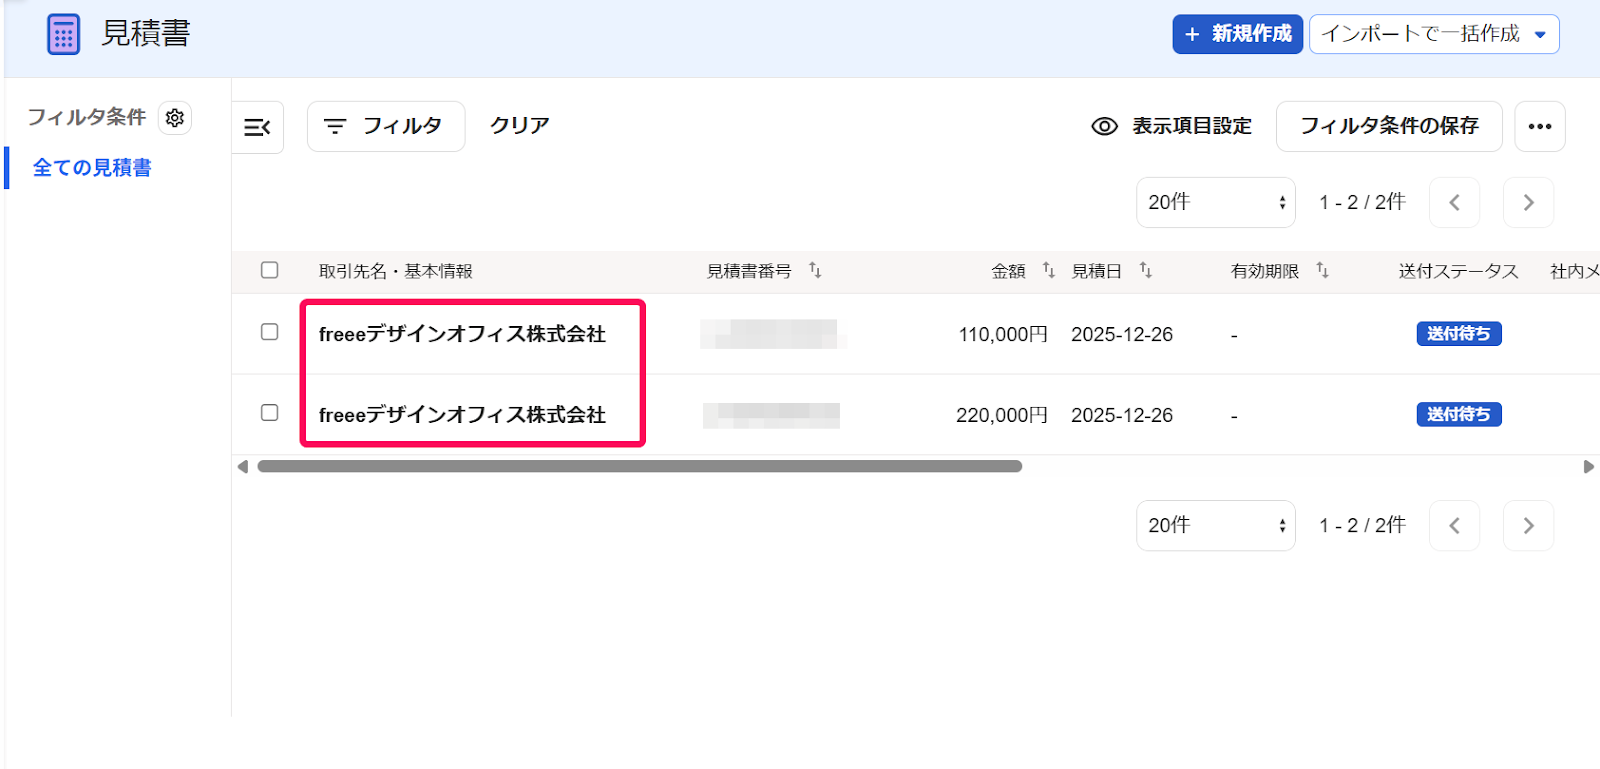Viewport: 1600px width, 769px height.
Task: Sort by 見積日 column arrows
Action: (x=1145, y=270)
